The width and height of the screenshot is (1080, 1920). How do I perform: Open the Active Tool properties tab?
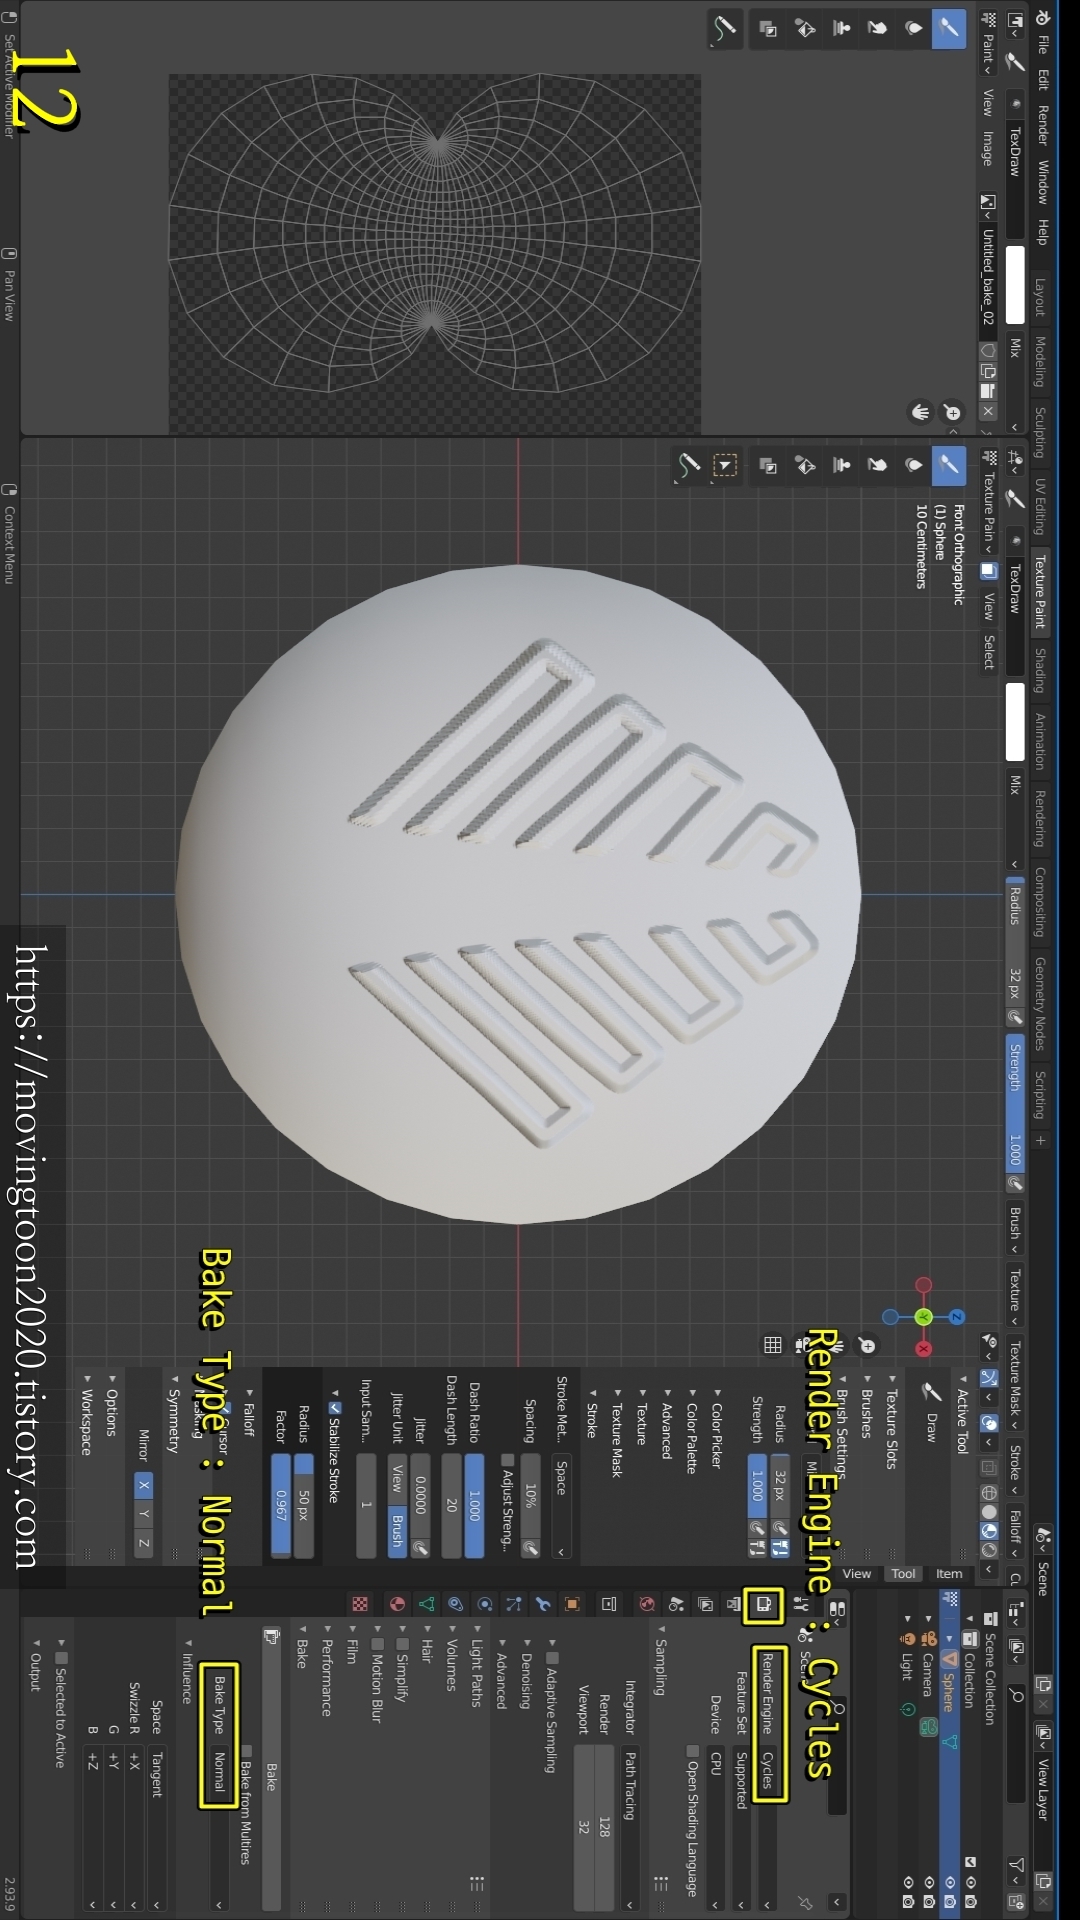tap(801, 1604)
